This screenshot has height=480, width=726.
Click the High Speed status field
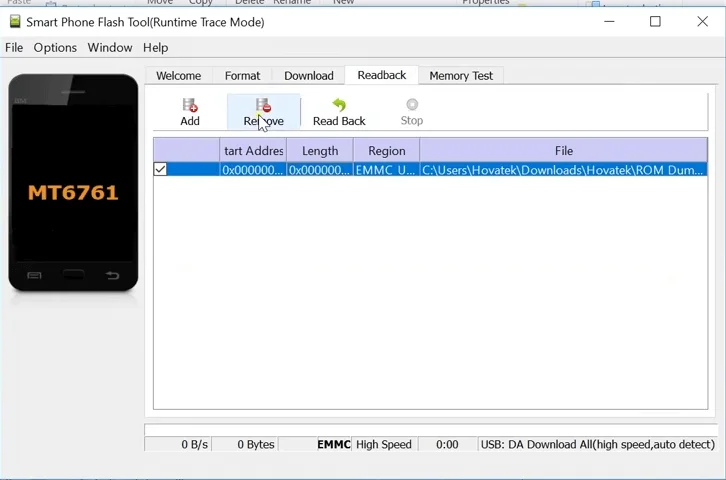click(384, 444)
